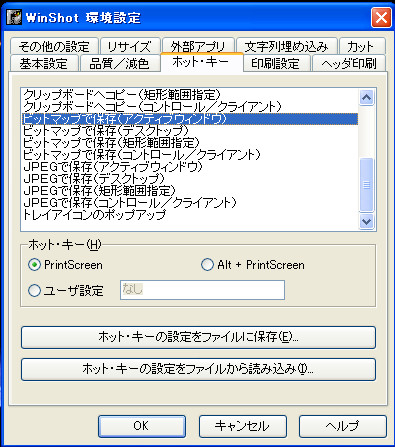
Task: Open help with the ヘルプ button
Action: (x=343, y=426)
